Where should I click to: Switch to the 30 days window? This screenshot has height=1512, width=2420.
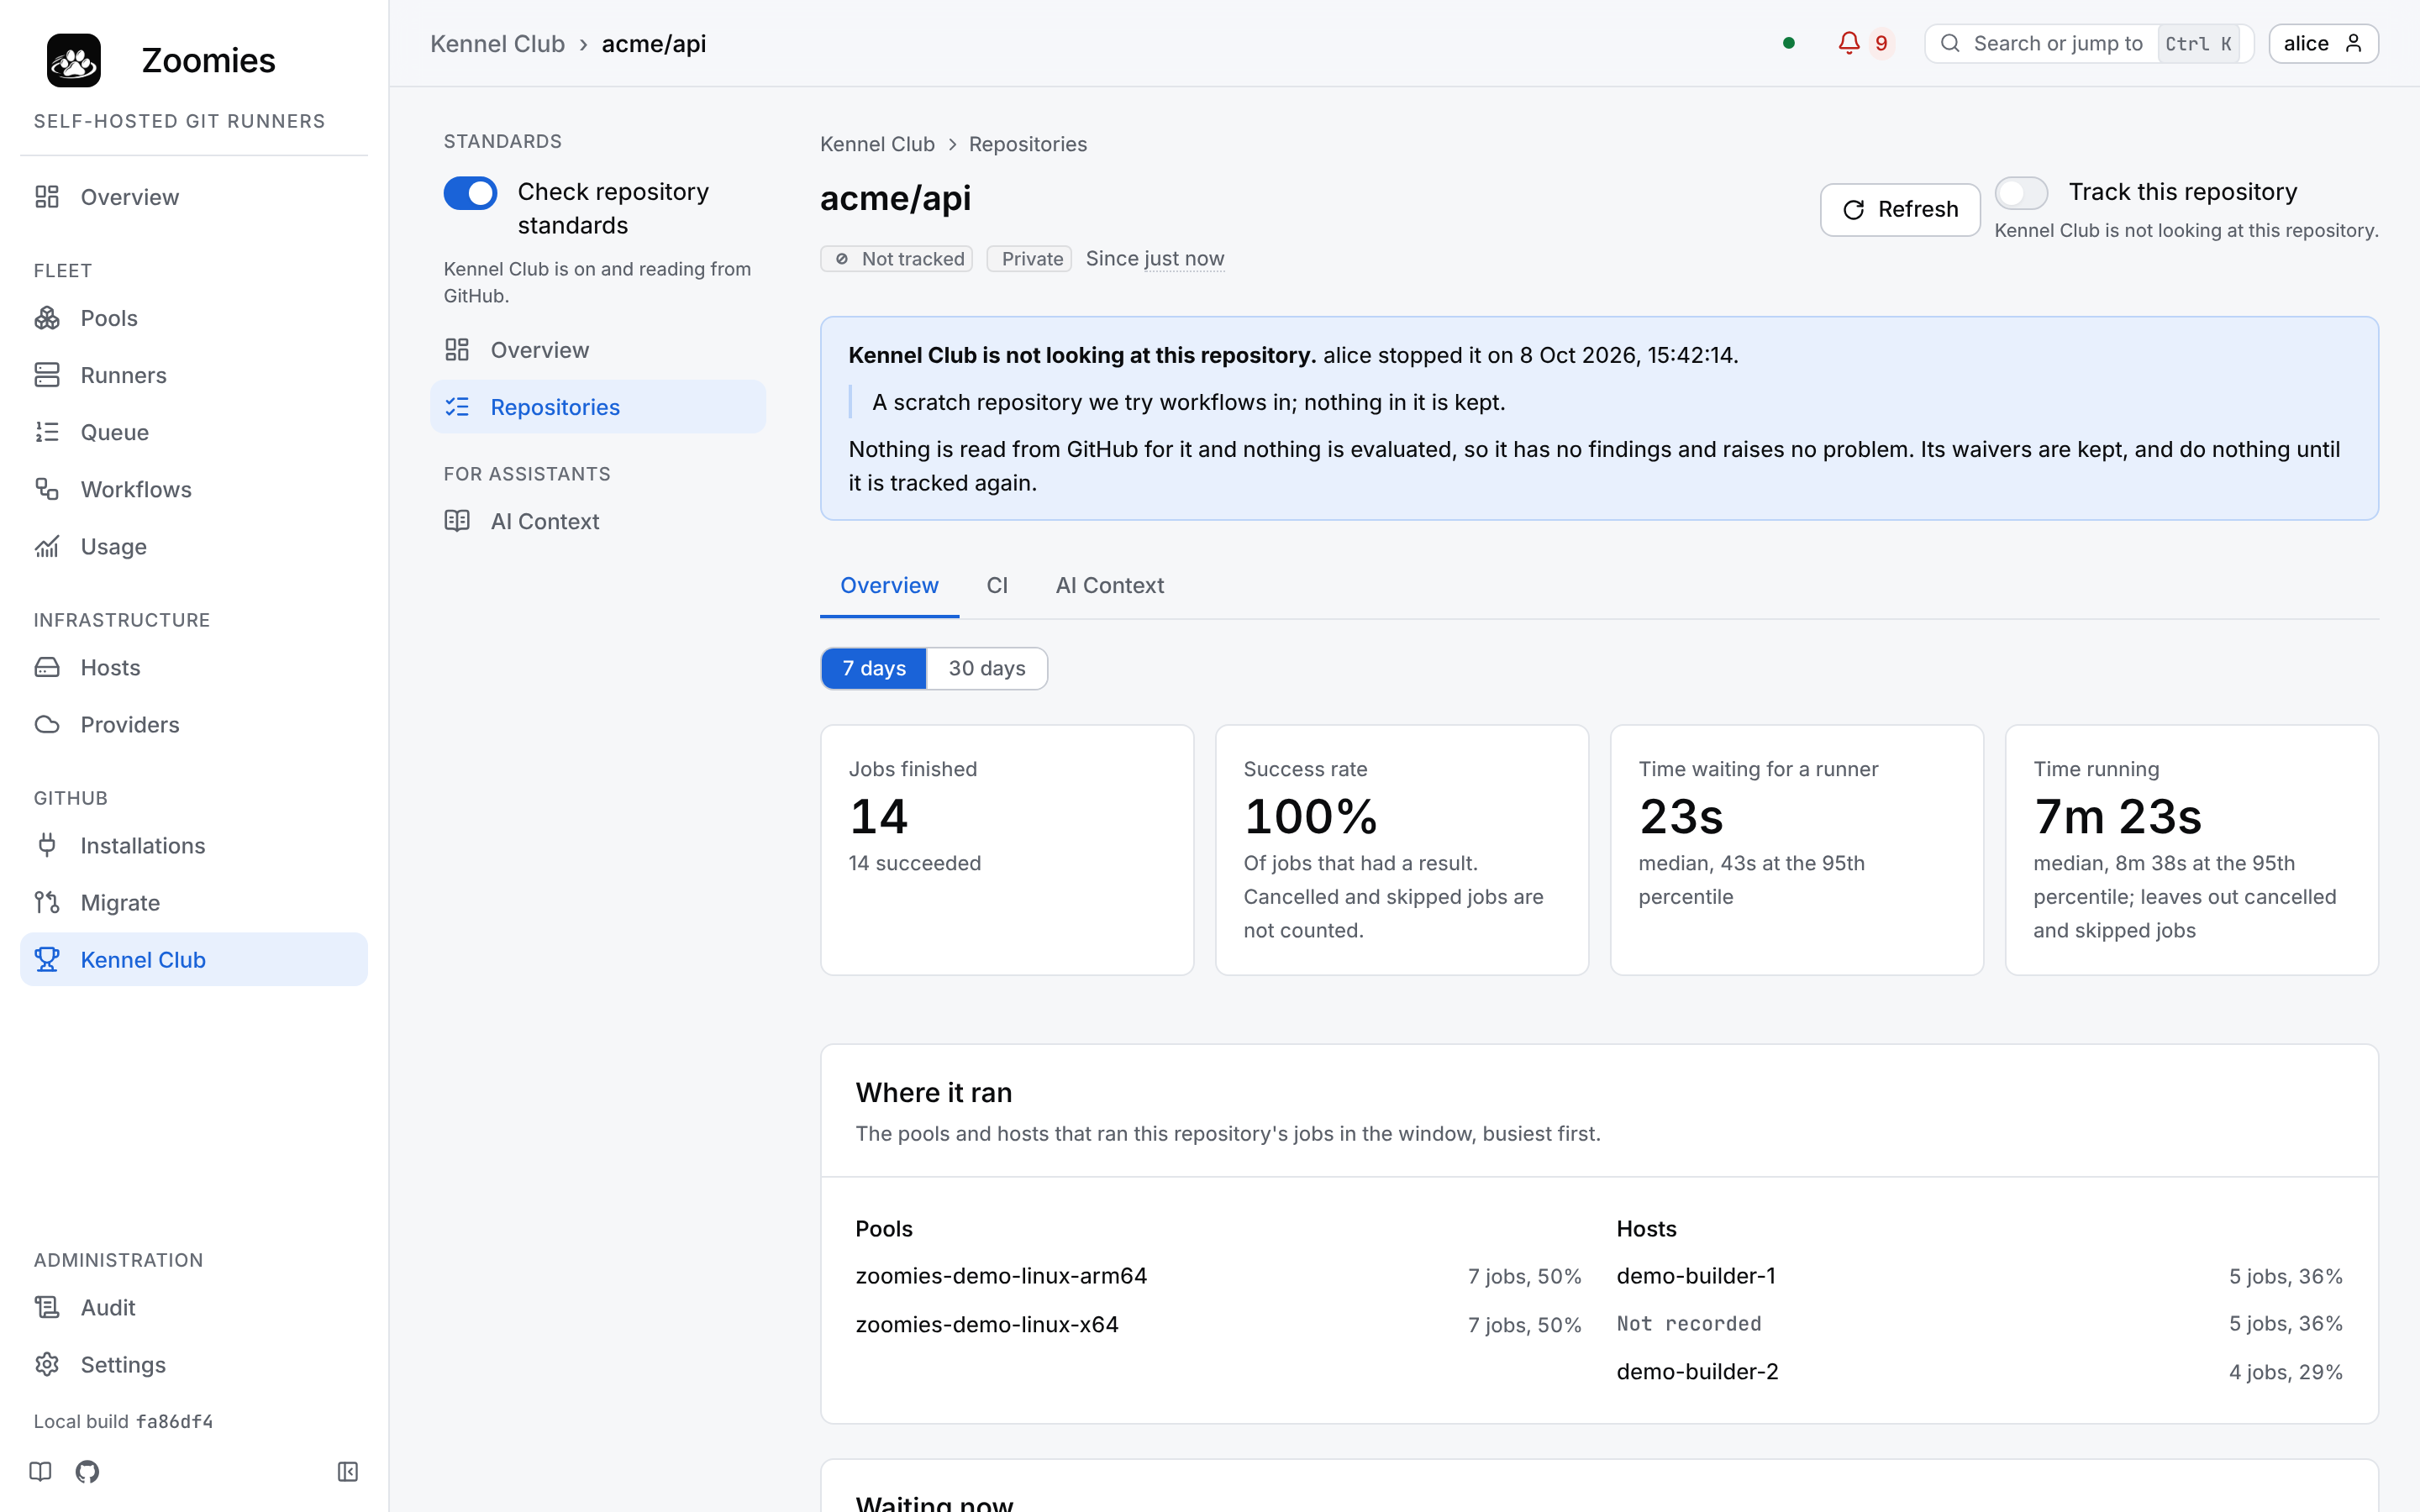(987, 668)
